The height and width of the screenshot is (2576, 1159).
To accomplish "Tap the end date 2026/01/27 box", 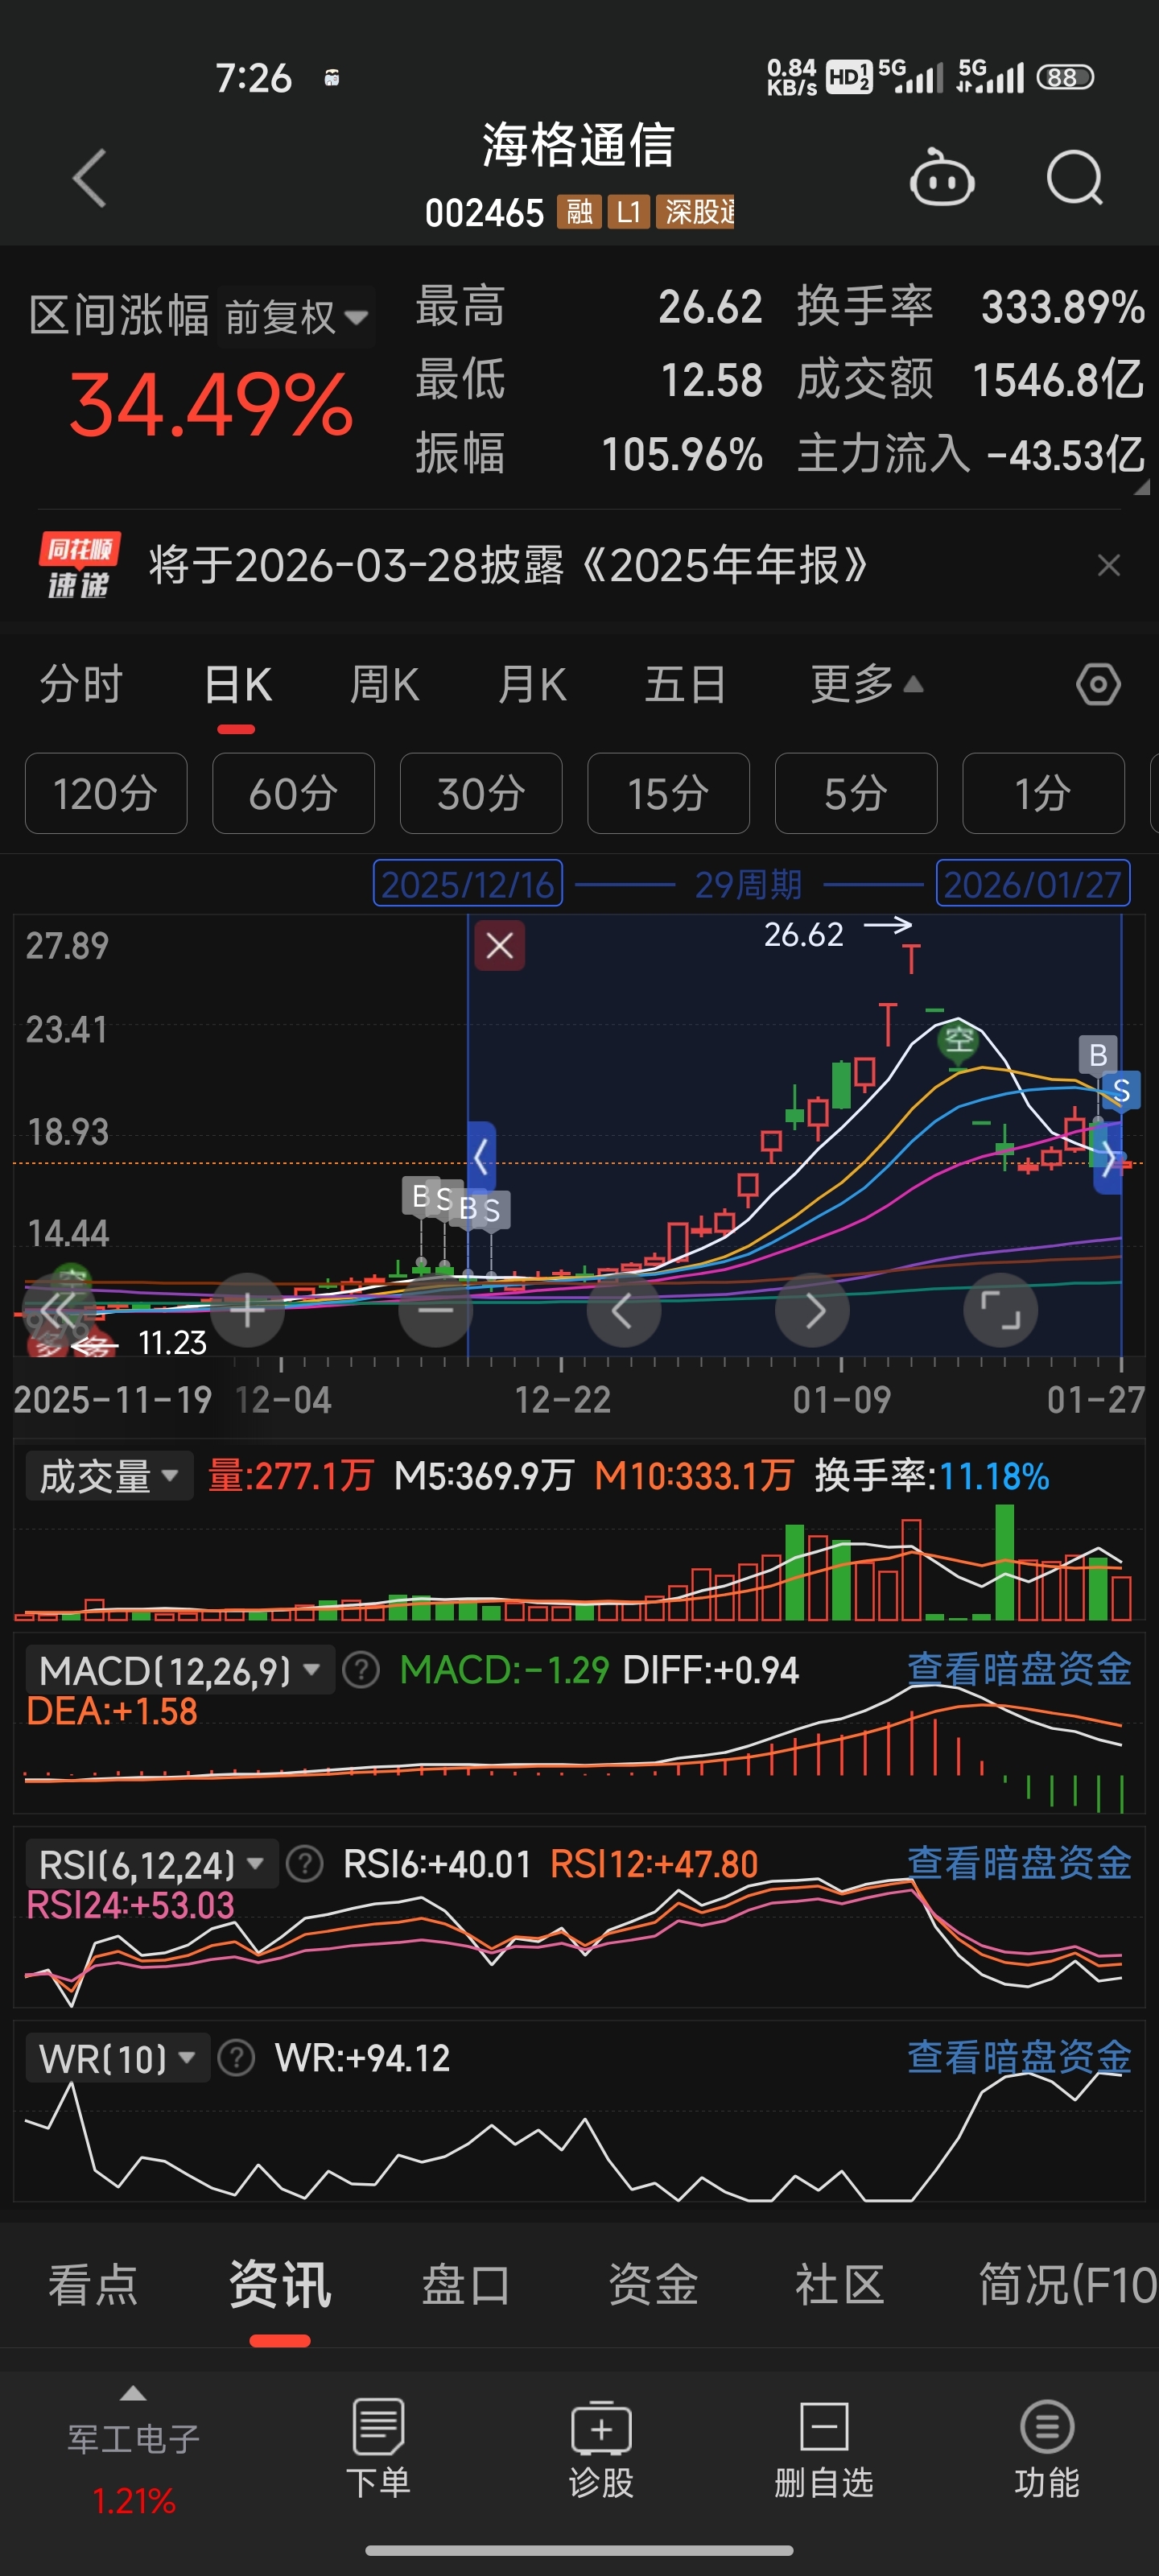I will [1032, 883].
